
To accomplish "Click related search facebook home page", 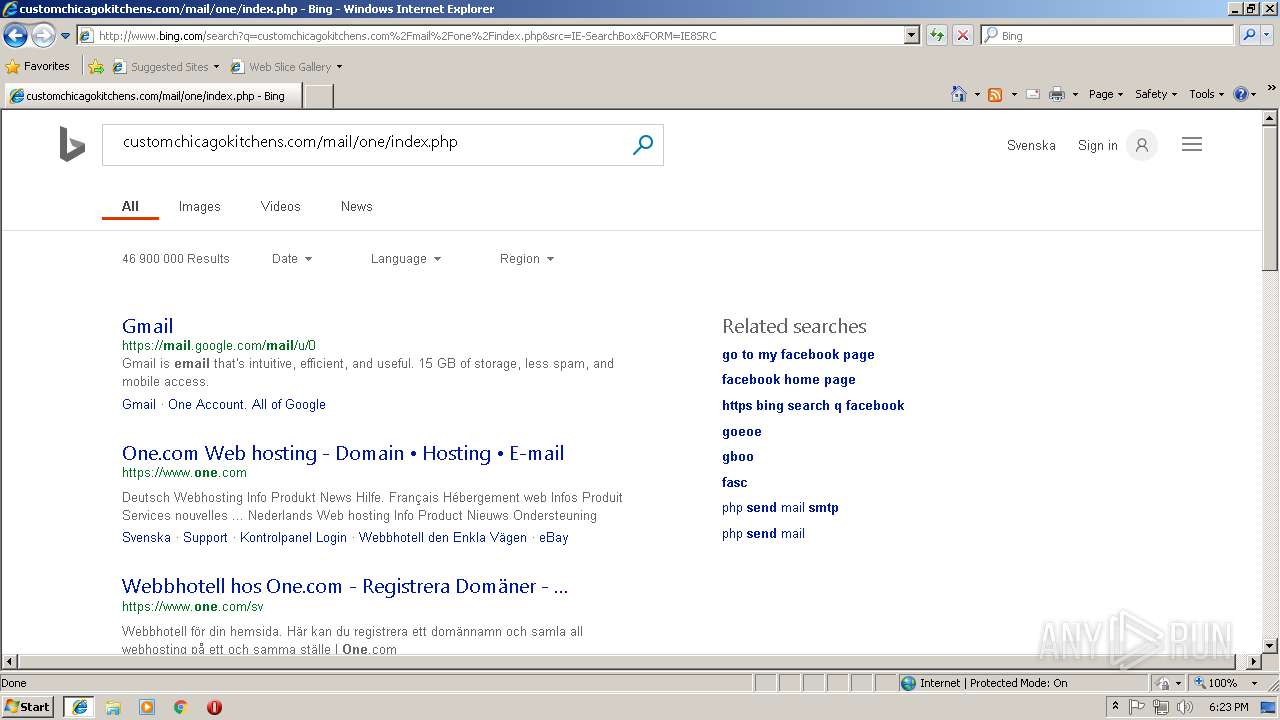I will (789, 379).
